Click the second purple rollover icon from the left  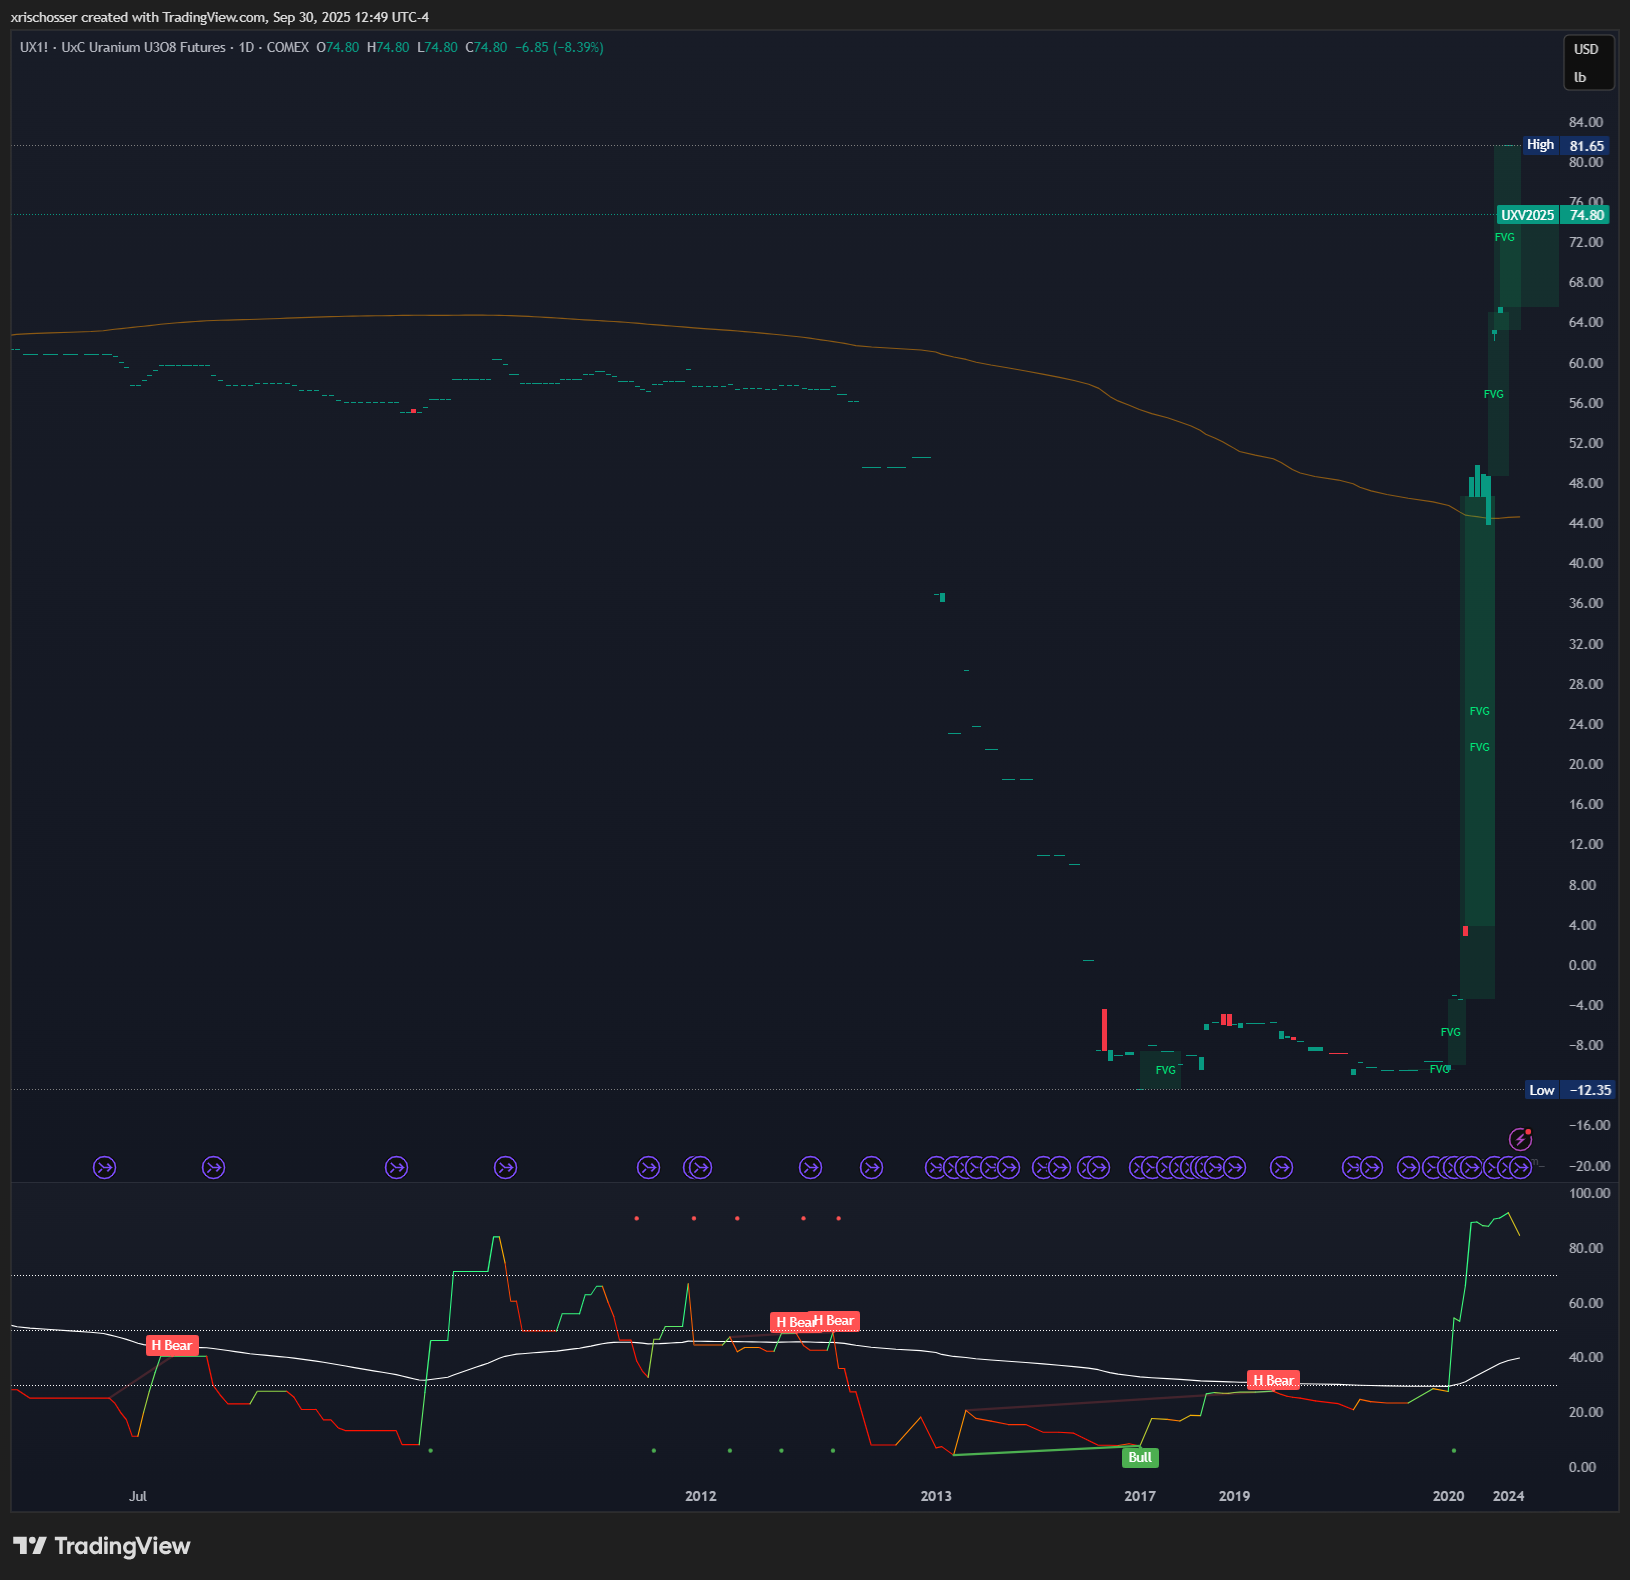point(213,1167)
